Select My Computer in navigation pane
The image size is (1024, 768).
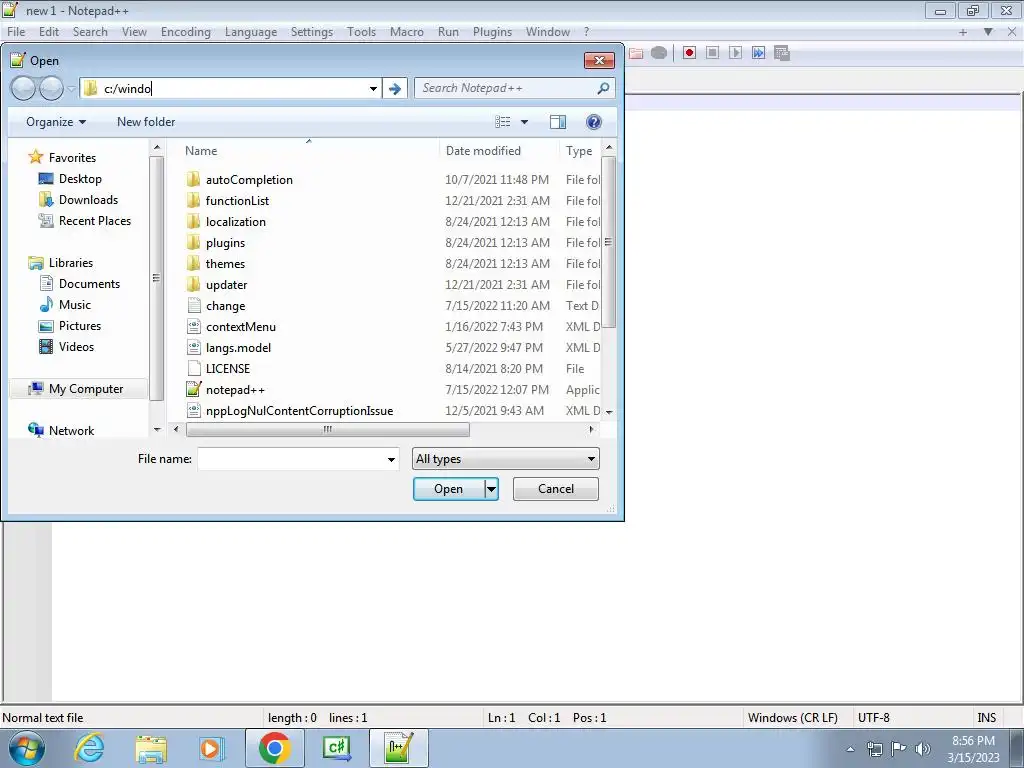(x=76, y=389)
